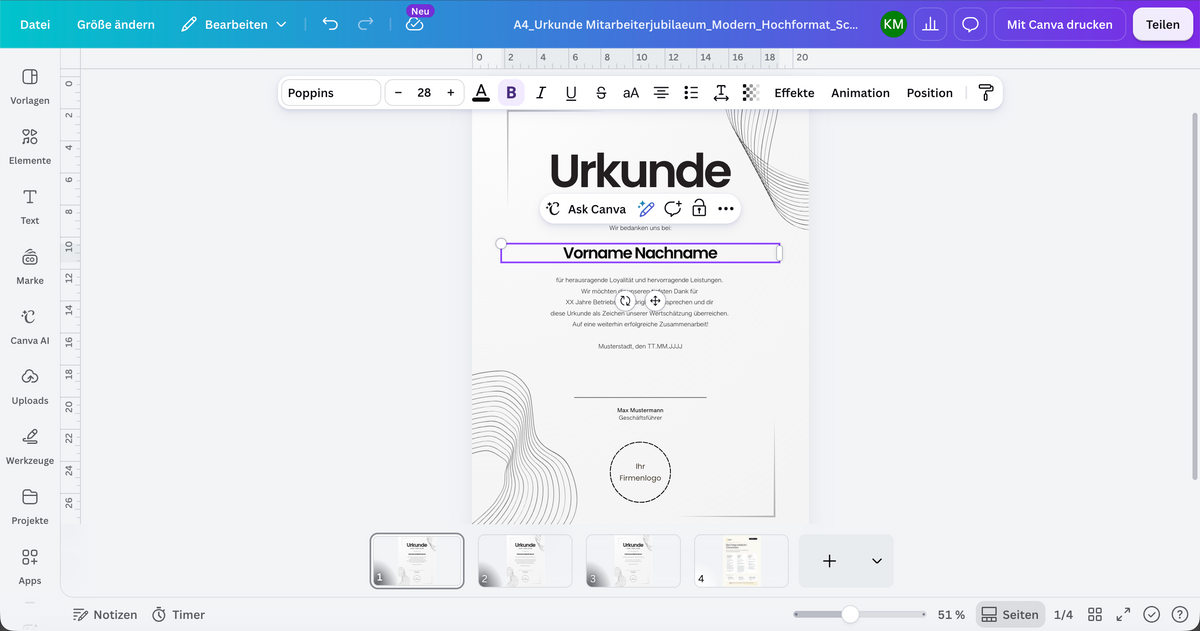Select the Text tool in sidebar
The width and height of the screenshot is (1200, 631).
click(30, 206)
